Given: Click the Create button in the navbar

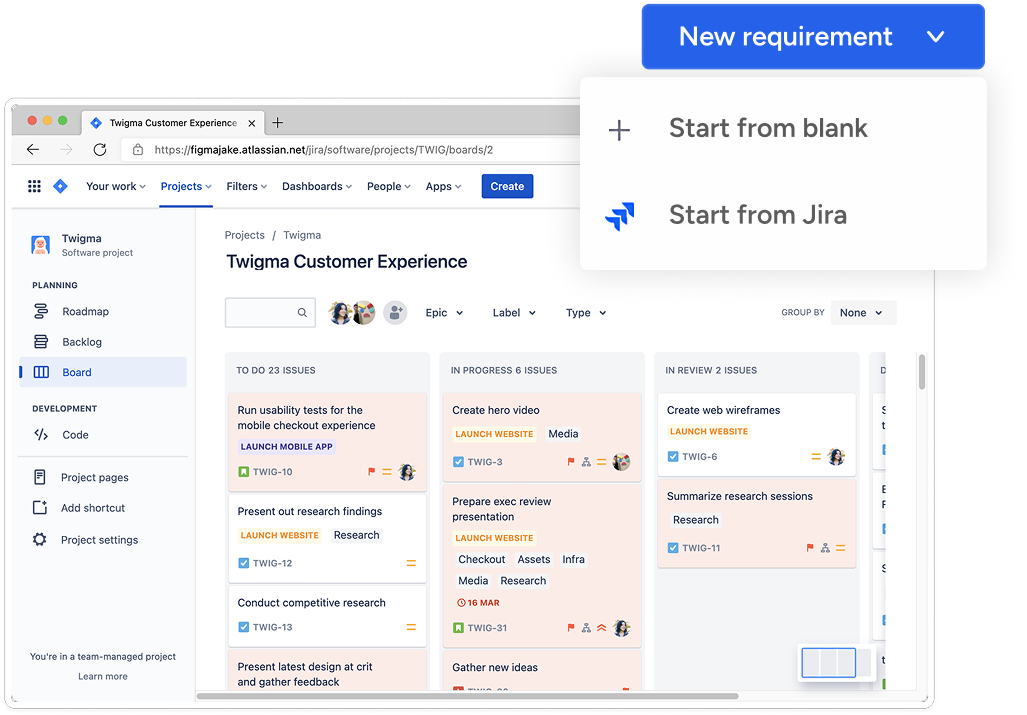Looking at the screenshot, I should 507,186.
